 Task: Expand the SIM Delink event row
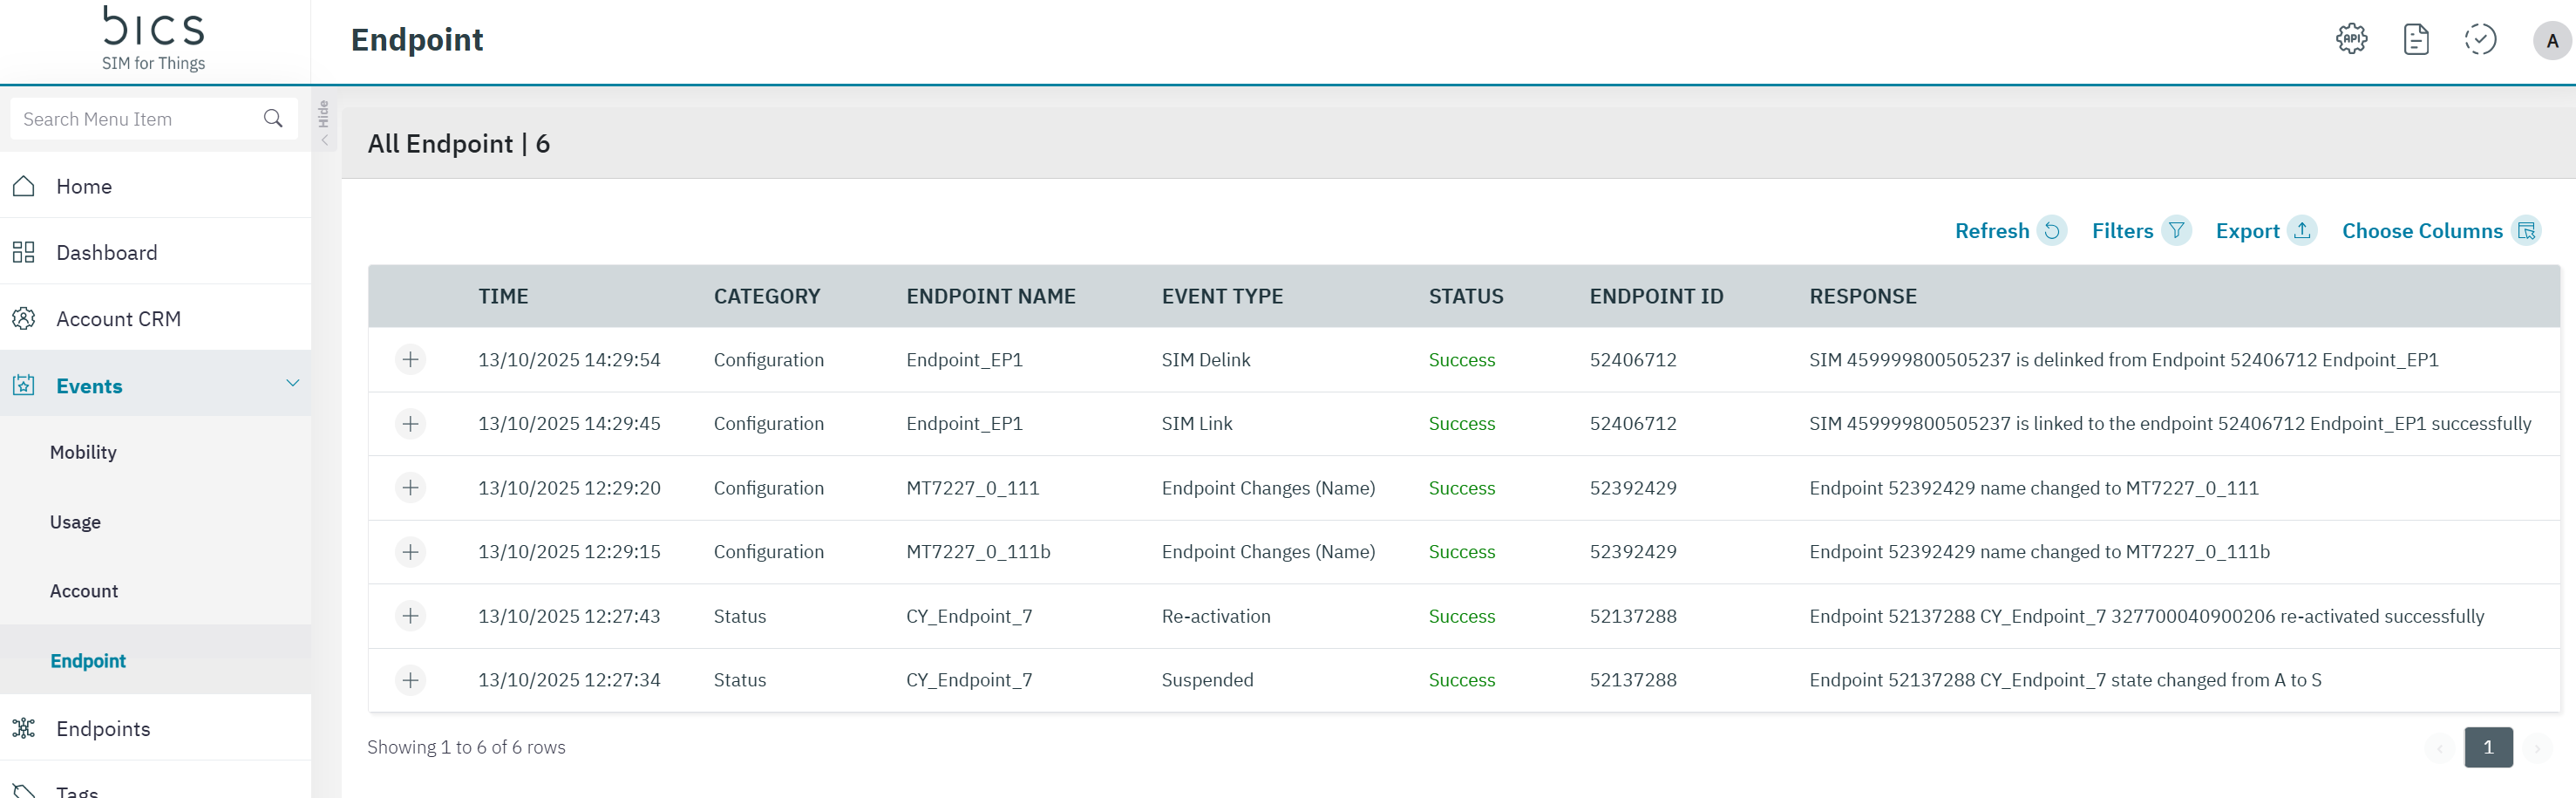410,359
